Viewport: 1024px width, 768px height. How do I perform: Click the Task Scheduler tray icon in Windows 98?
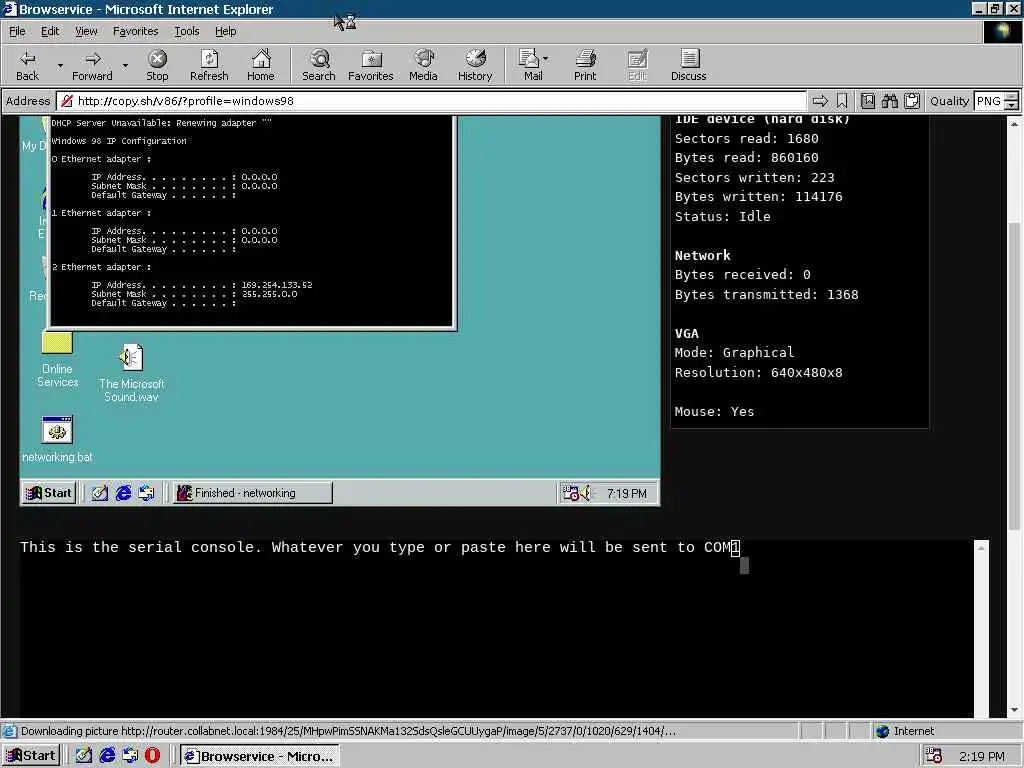click(569, 493)
